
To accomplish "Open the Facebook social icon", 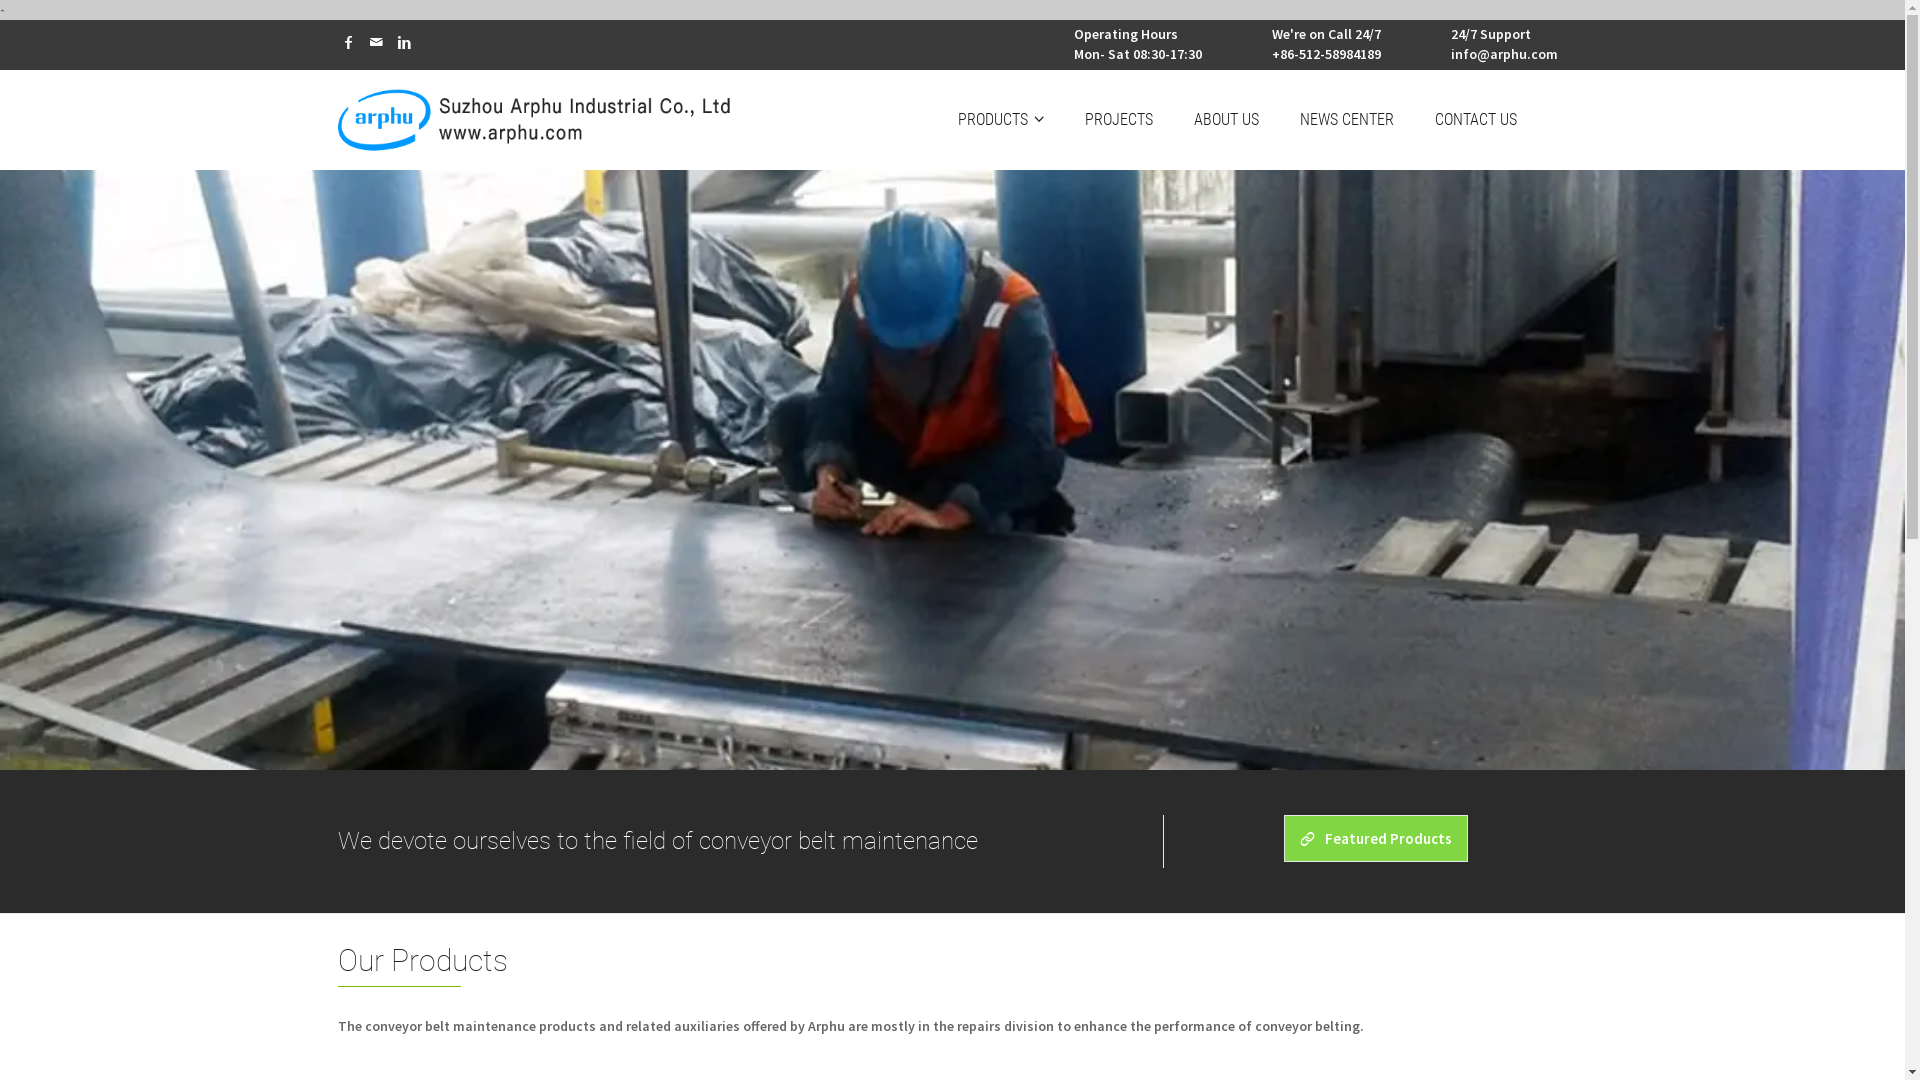I will point(348,43).
